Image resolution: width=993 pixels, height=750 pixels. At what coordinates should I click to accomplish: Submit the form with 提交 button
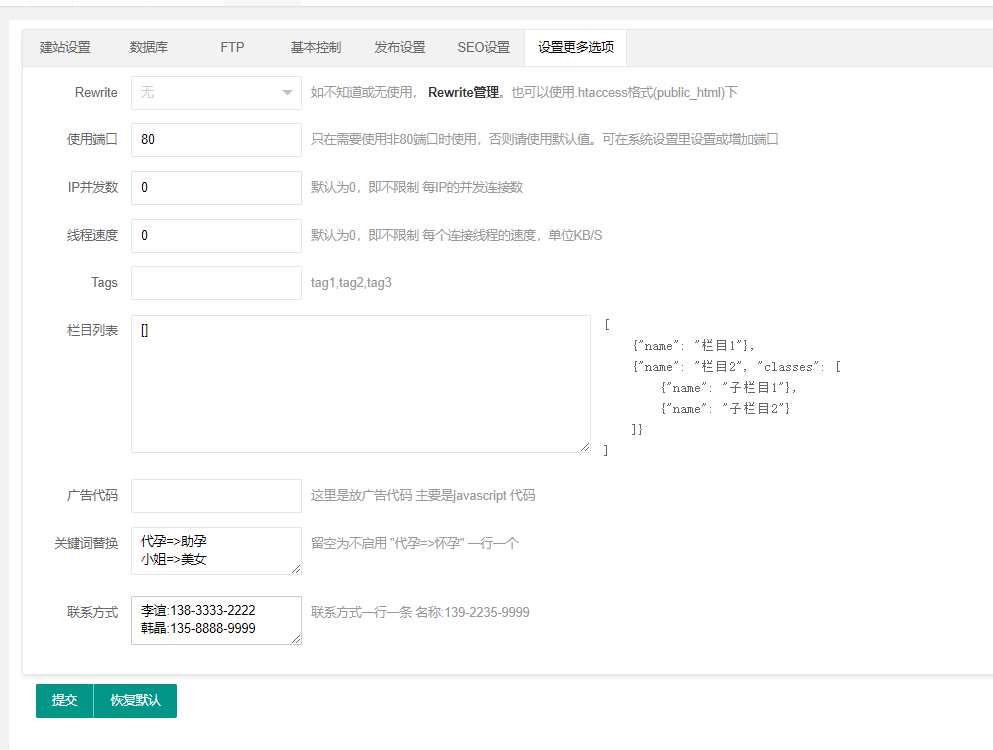[x=65, y=701]
